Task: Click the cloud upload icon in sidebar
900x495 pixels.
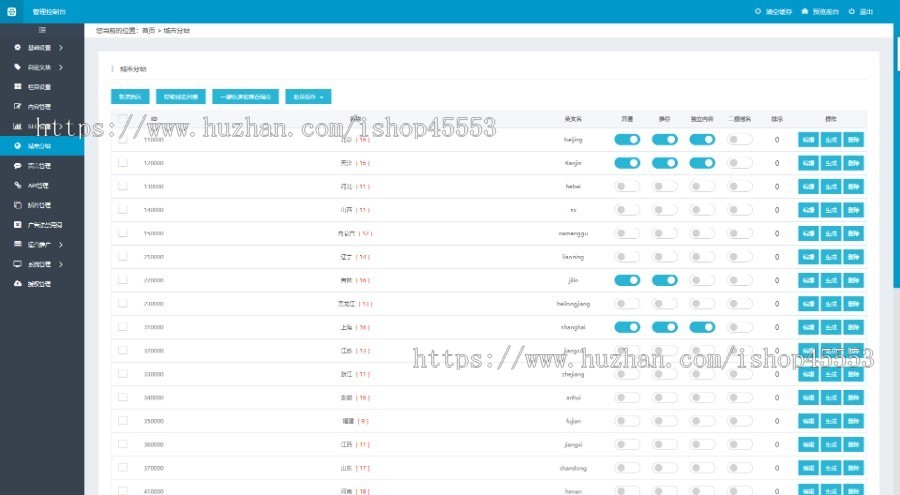Action: pos(17,284)
